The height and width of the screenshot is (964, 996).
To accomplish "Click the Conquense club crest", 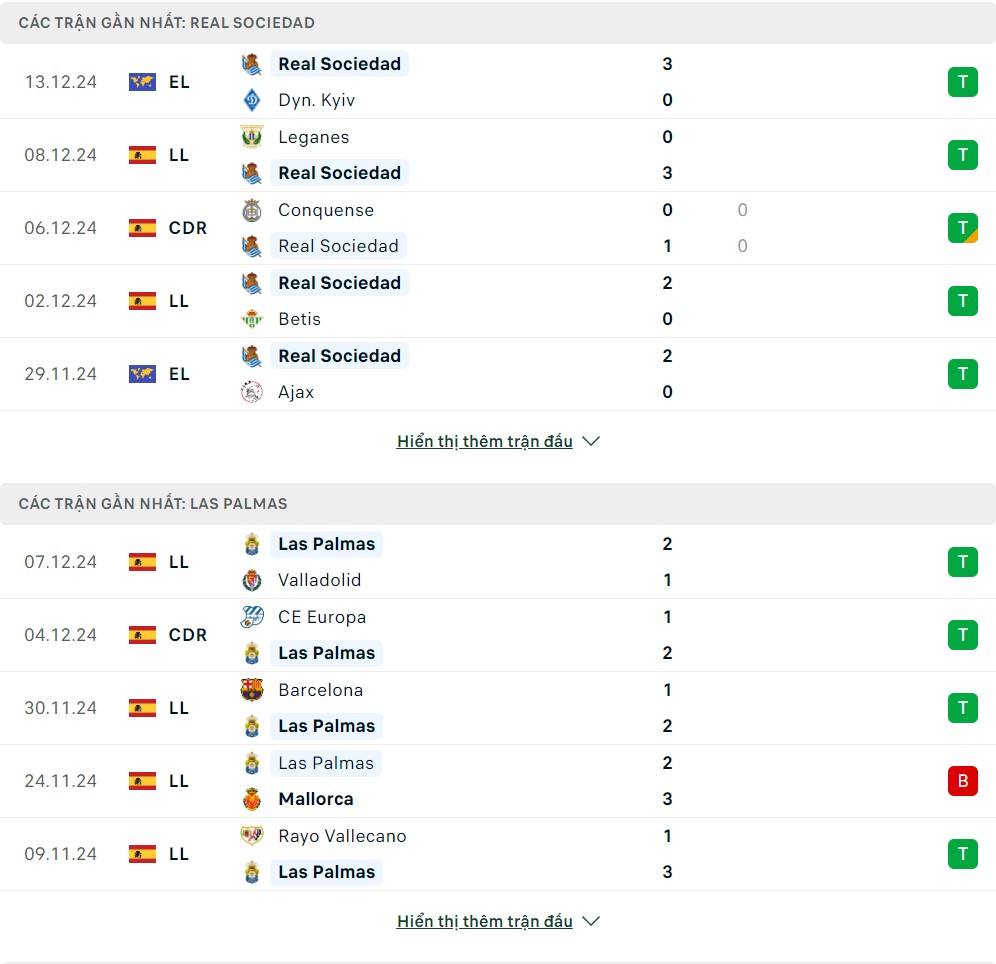I will click(251, 210).
